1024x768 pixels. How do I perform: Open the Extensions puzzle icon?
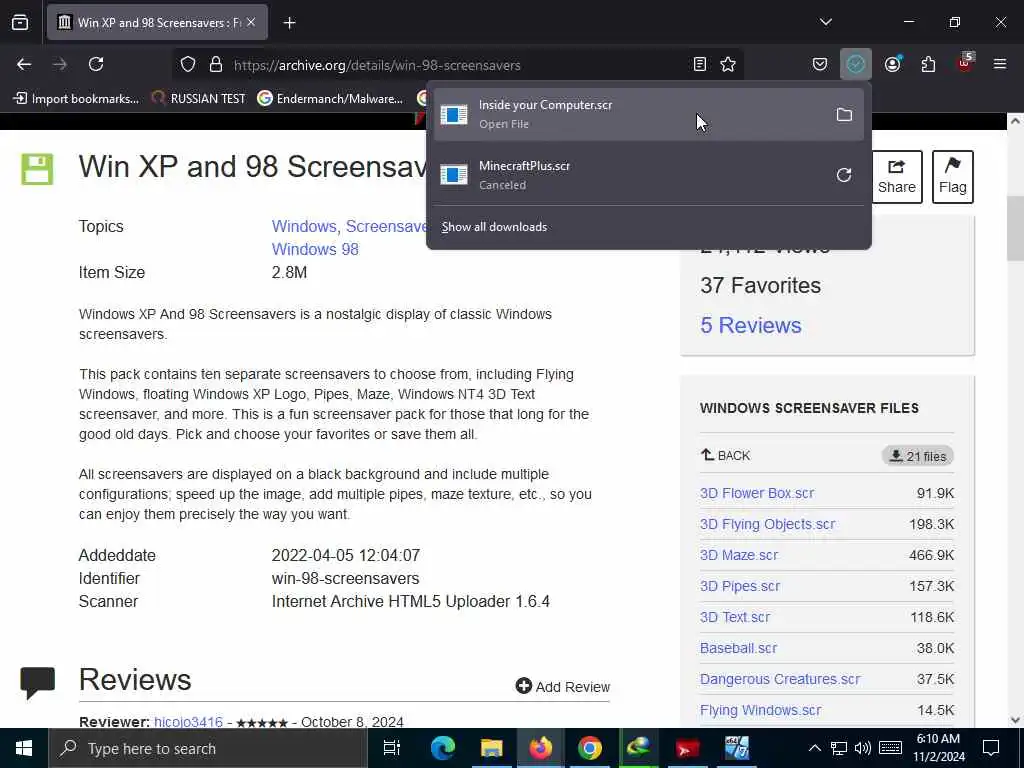coord(928,64)
